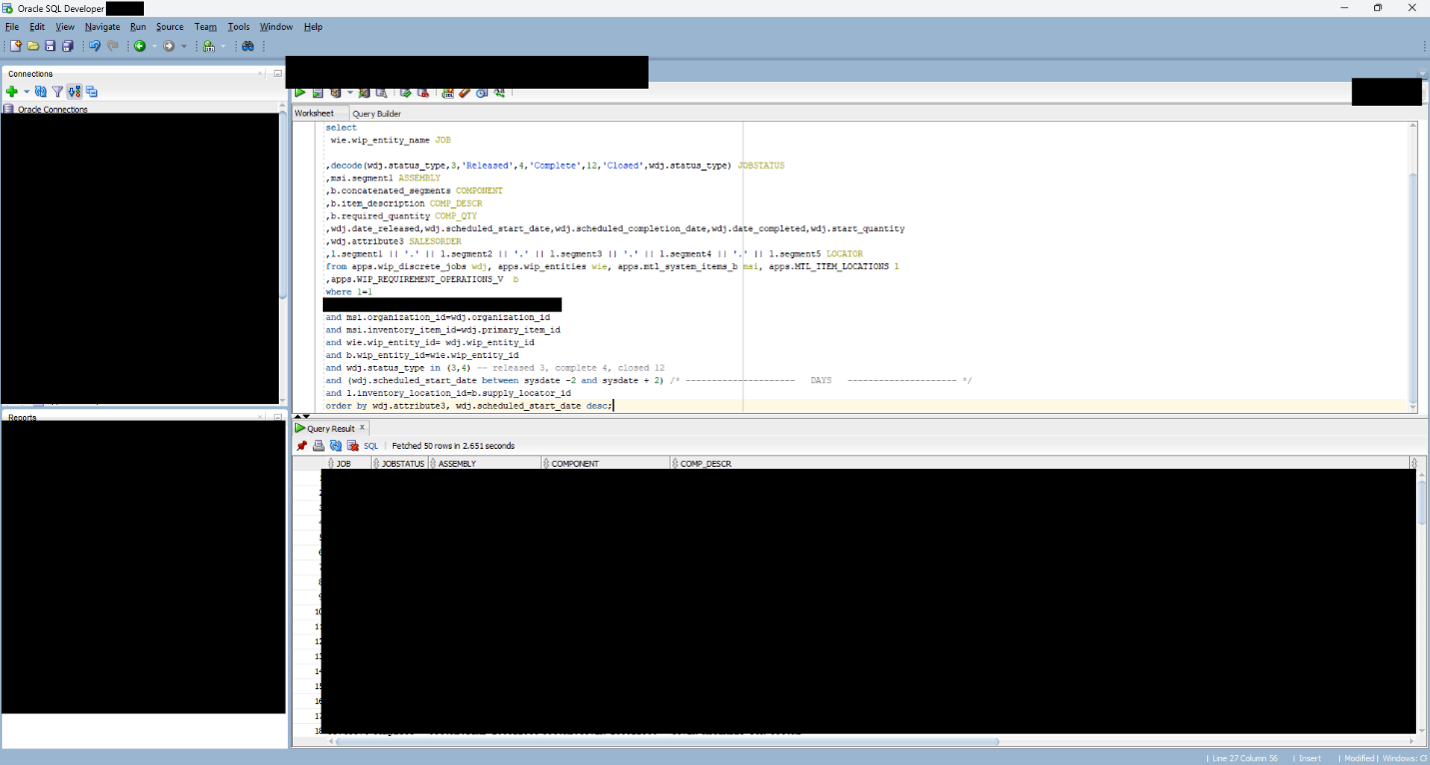Open the Forward navigation history dropdown

(x=183, y=46)
